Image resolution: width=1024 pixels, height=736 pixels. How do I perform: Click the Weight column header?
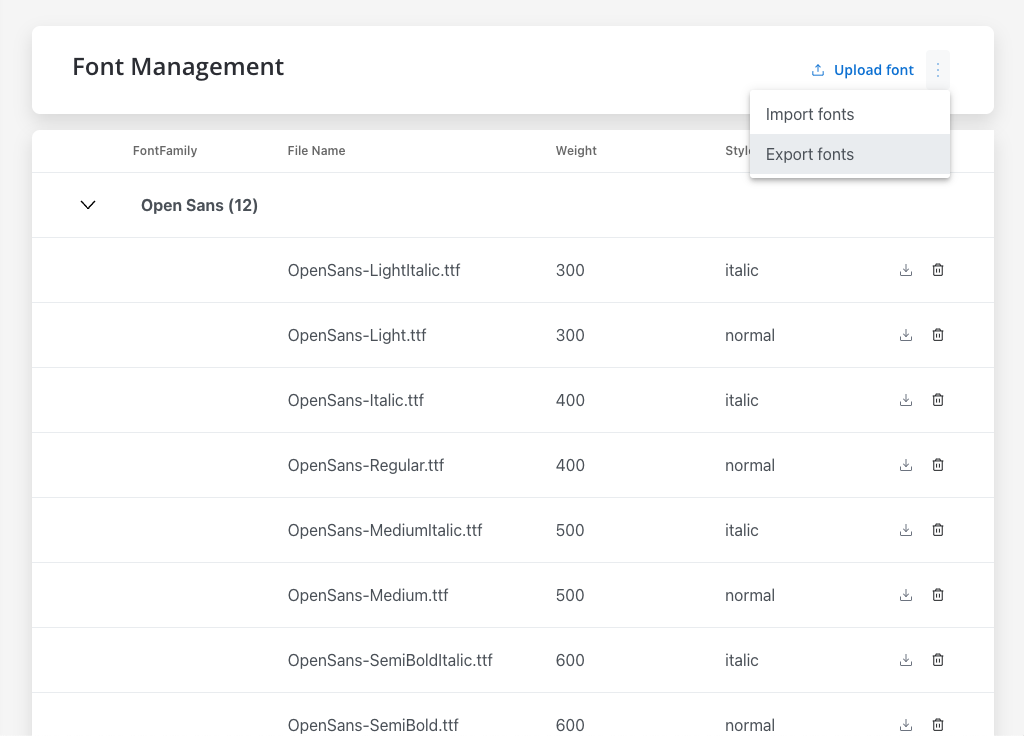(x=576, y=151)
